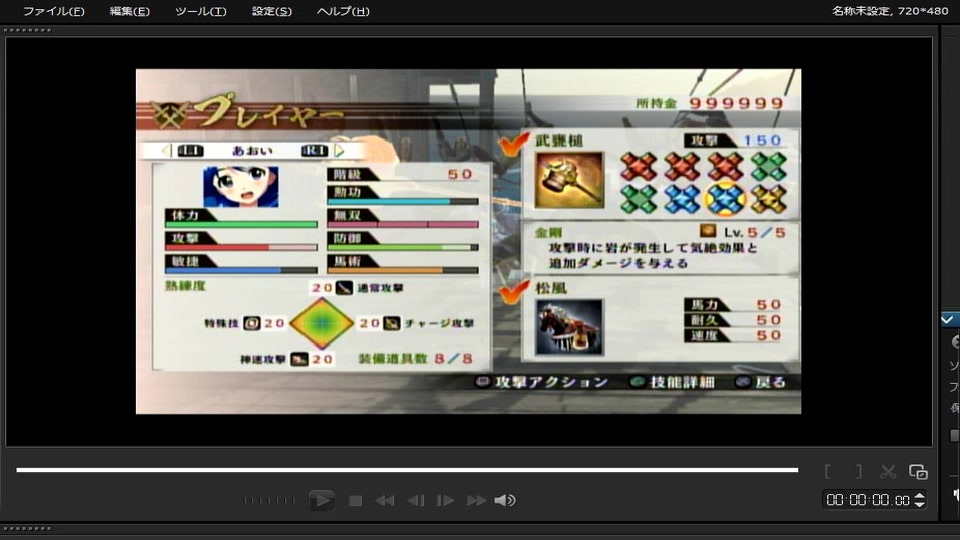Viewport: 960px width, 540px height.
Task: Start playback with the Play button
Action: [x=321, y=500]
